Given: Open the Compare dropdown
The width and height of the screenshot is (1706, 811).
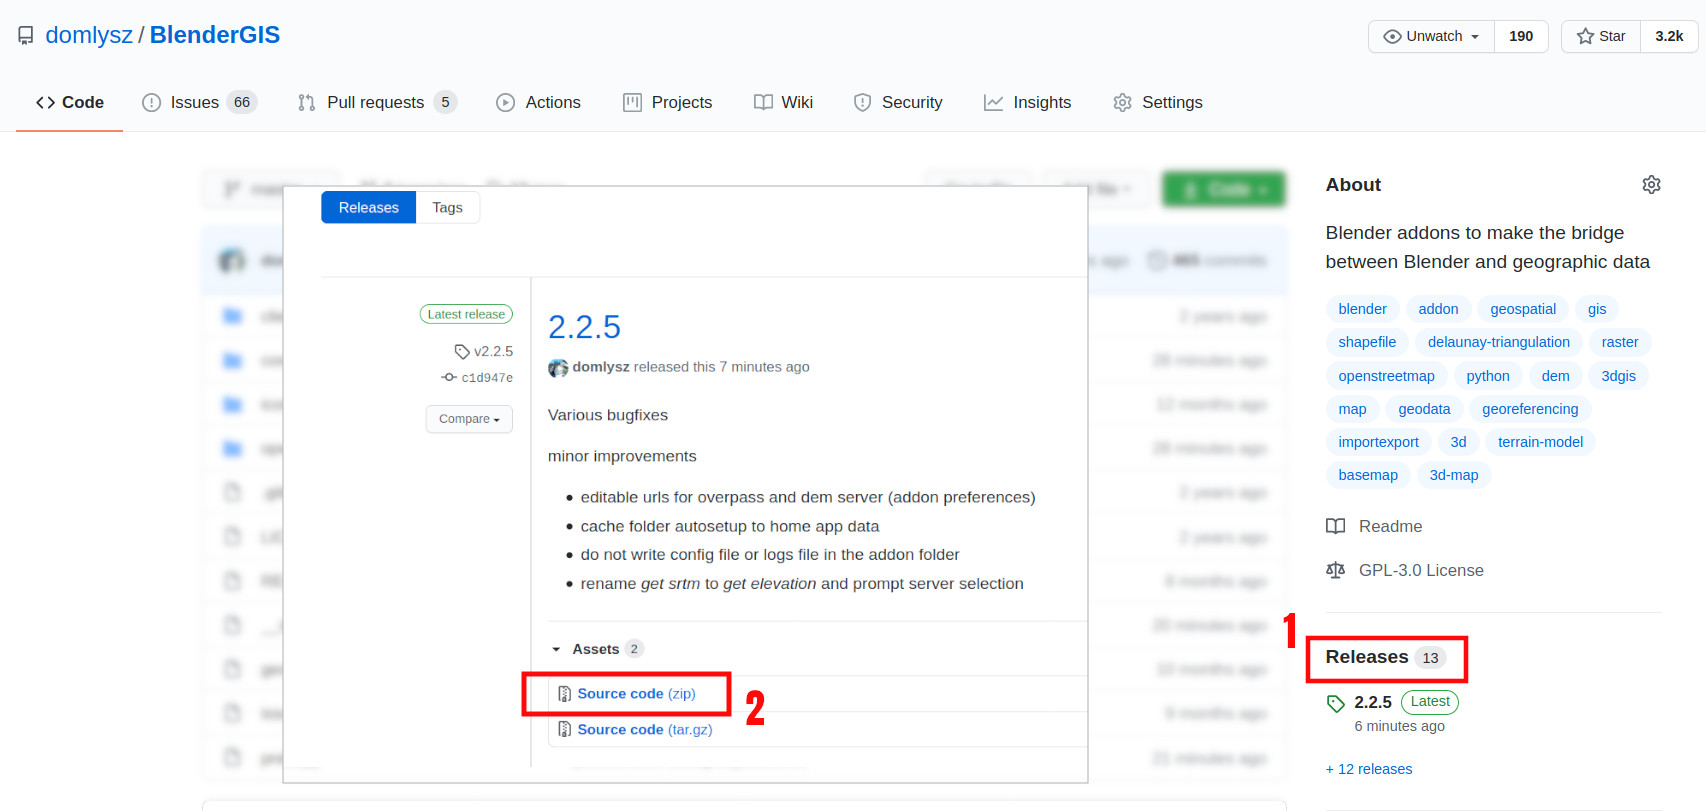Looking at the screenshot, I should 469,419.
